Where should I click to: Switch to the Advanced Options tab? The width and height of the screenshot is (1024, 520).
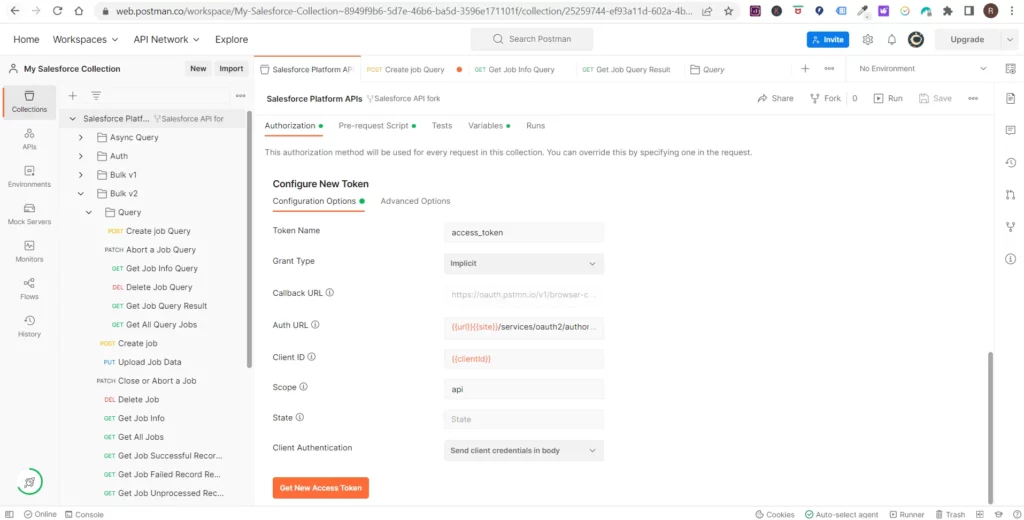click(415, 201)
